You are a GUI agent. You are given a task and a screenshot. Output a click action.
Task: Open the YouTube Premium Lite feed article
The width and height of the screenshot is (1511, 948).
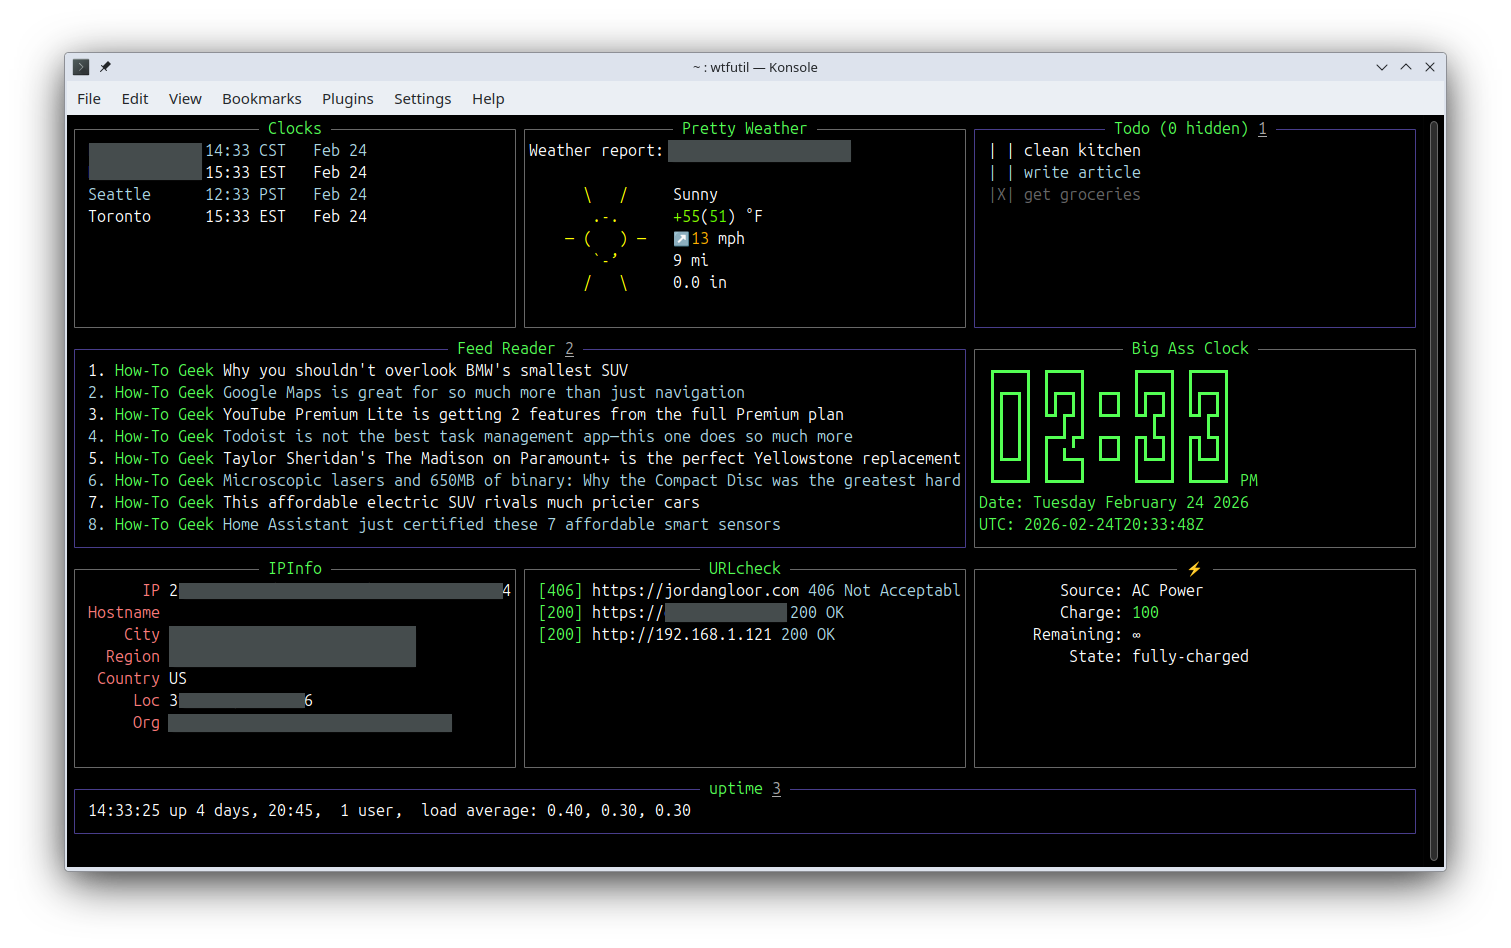click(x=466, y=414)
